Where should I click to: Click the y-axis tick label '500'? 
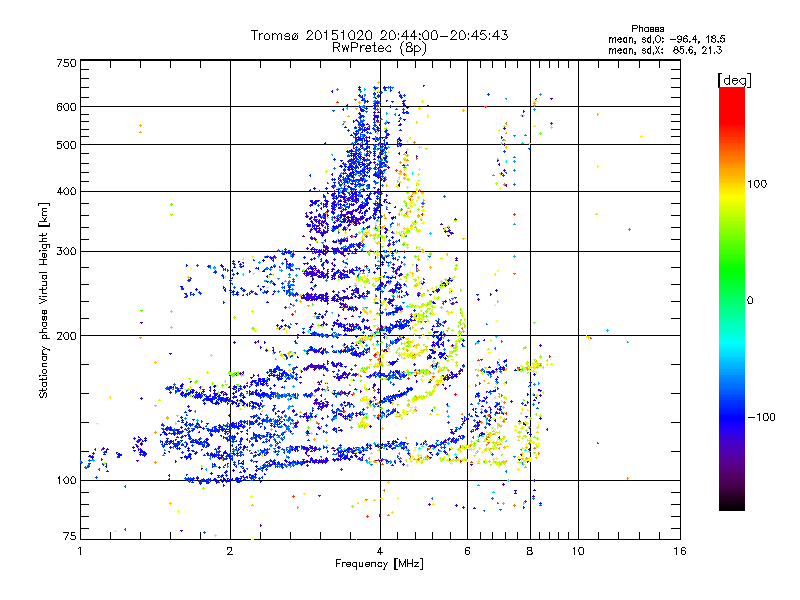[x=66, y=144]
